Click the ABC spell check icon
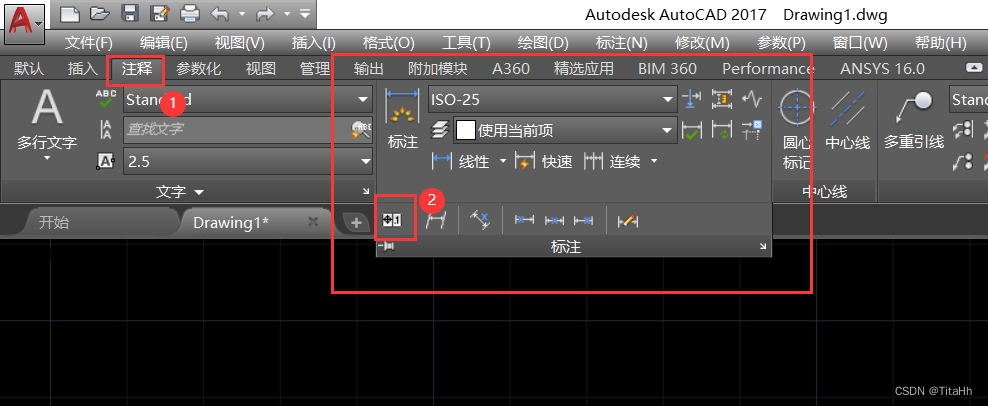The image size is (988, 406). 105,99
